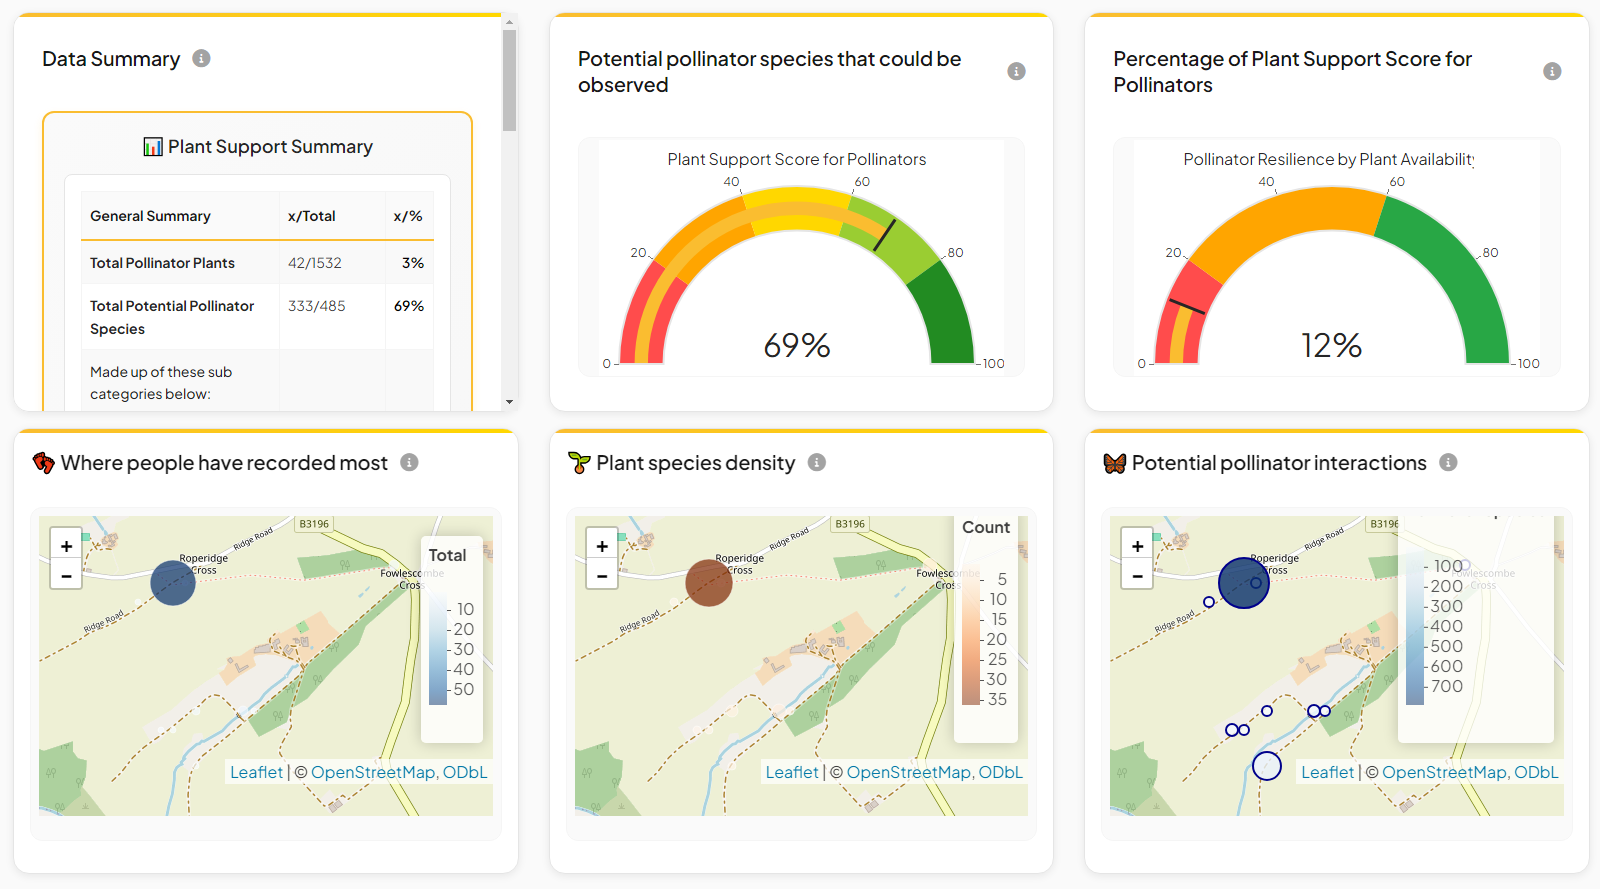This screenshot has width=1600, height=889.
Task: Open info icon for Potential pollinator species panel
Action: point(1016,71)
